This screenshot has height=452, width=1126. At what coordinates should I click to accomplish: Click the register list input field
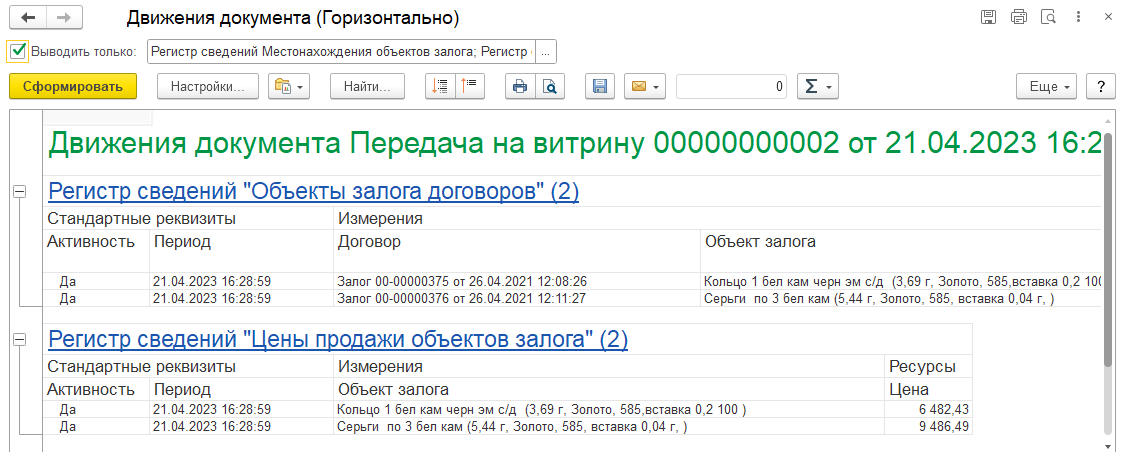click(341, 52)
